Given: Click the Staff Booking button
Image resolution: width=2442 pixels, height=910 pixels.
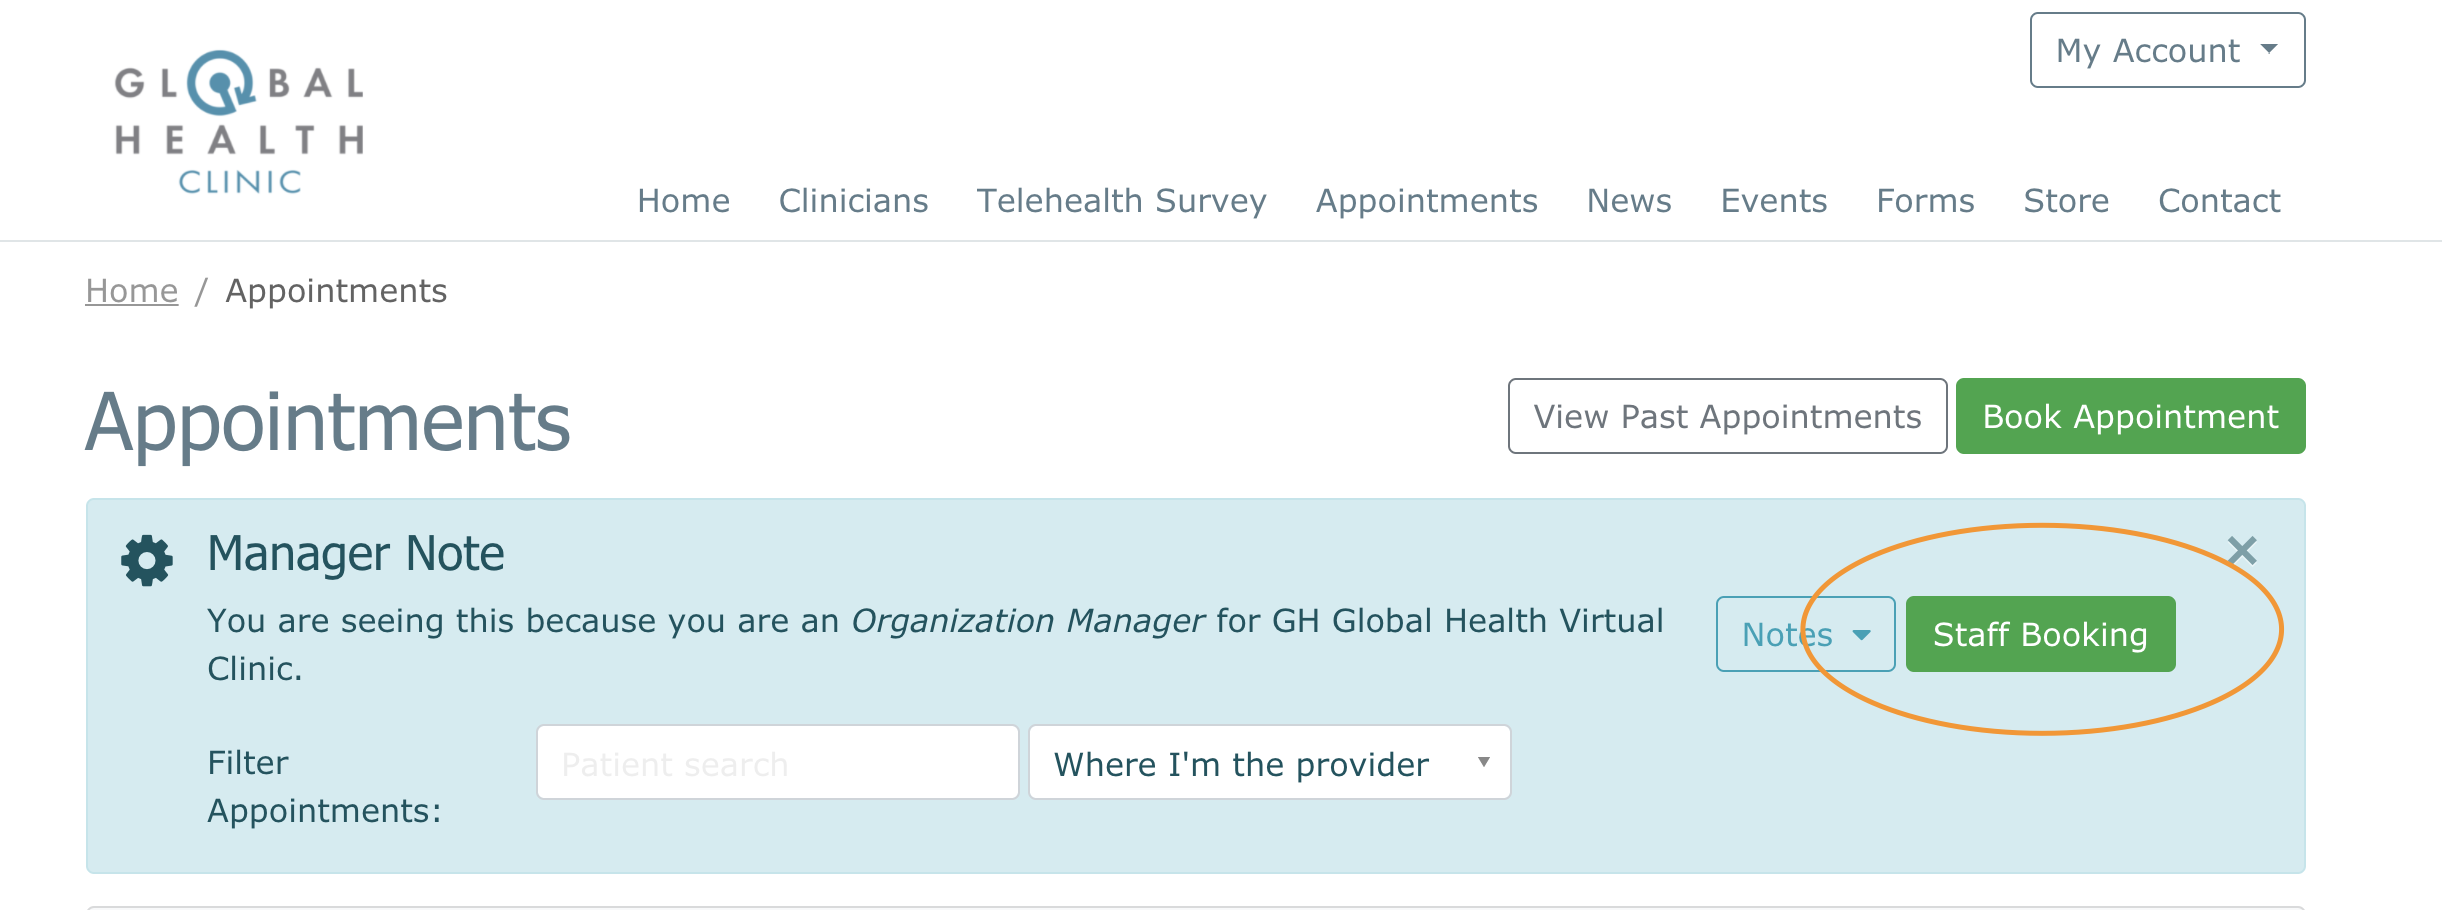Looking at the screenshot, I should click(x=2039, y=634).
